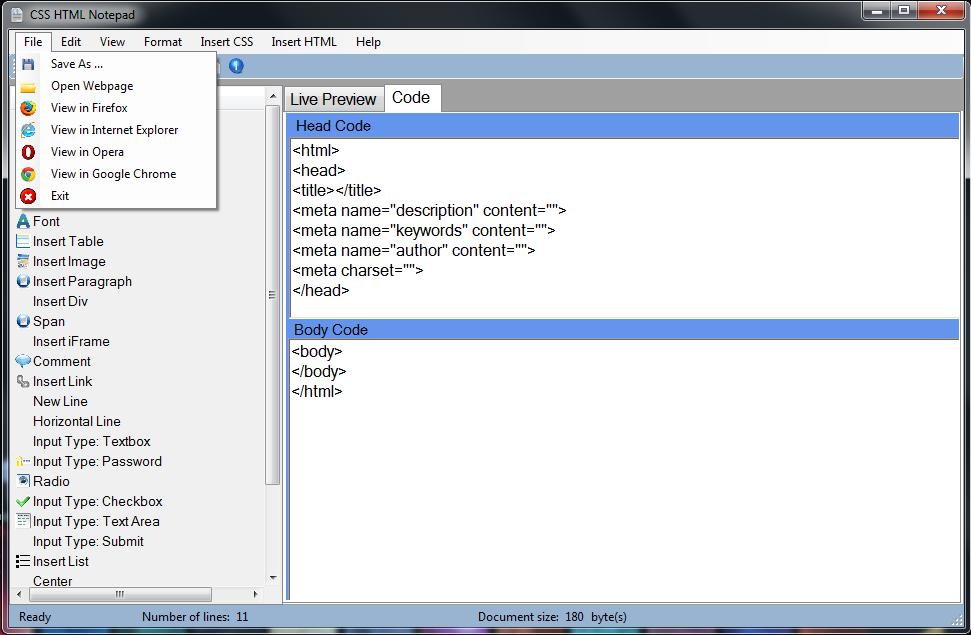Select View in Google Chrome entry
The image size is (971, 635).
coord(116,174)
